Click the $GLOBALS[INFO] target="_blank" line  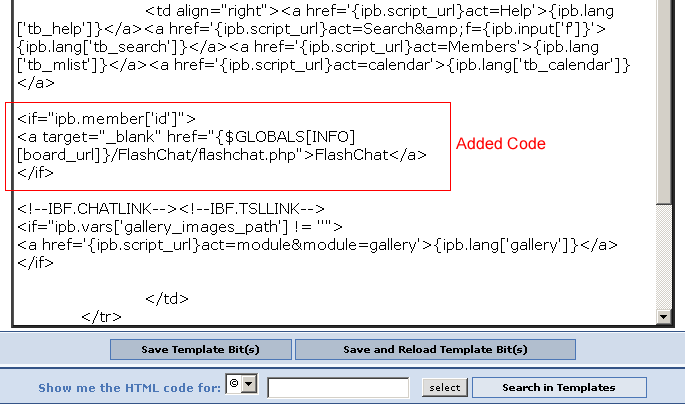pyautogui.click(x=186, y=137)
